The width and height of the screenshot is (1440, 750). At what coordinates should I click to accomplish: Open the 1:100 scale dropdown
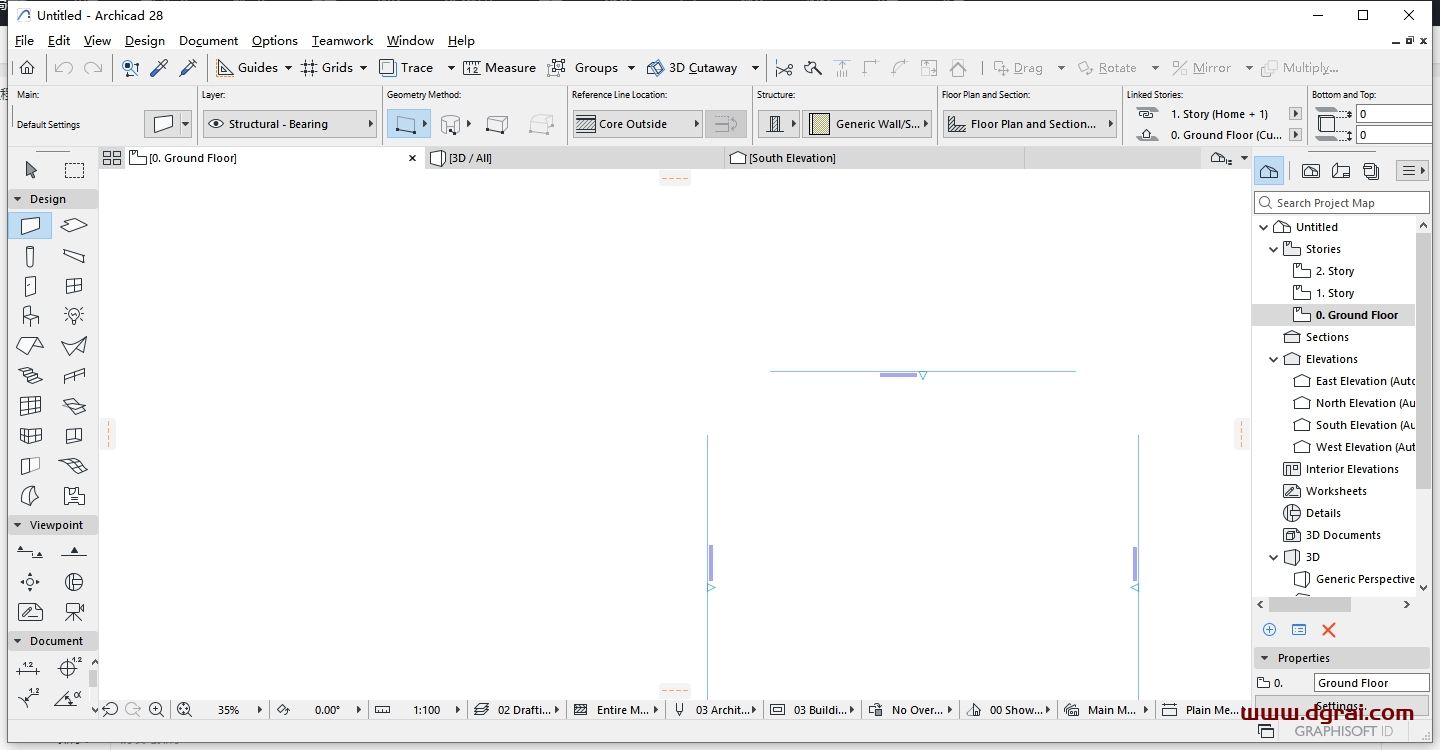point(459,710)
